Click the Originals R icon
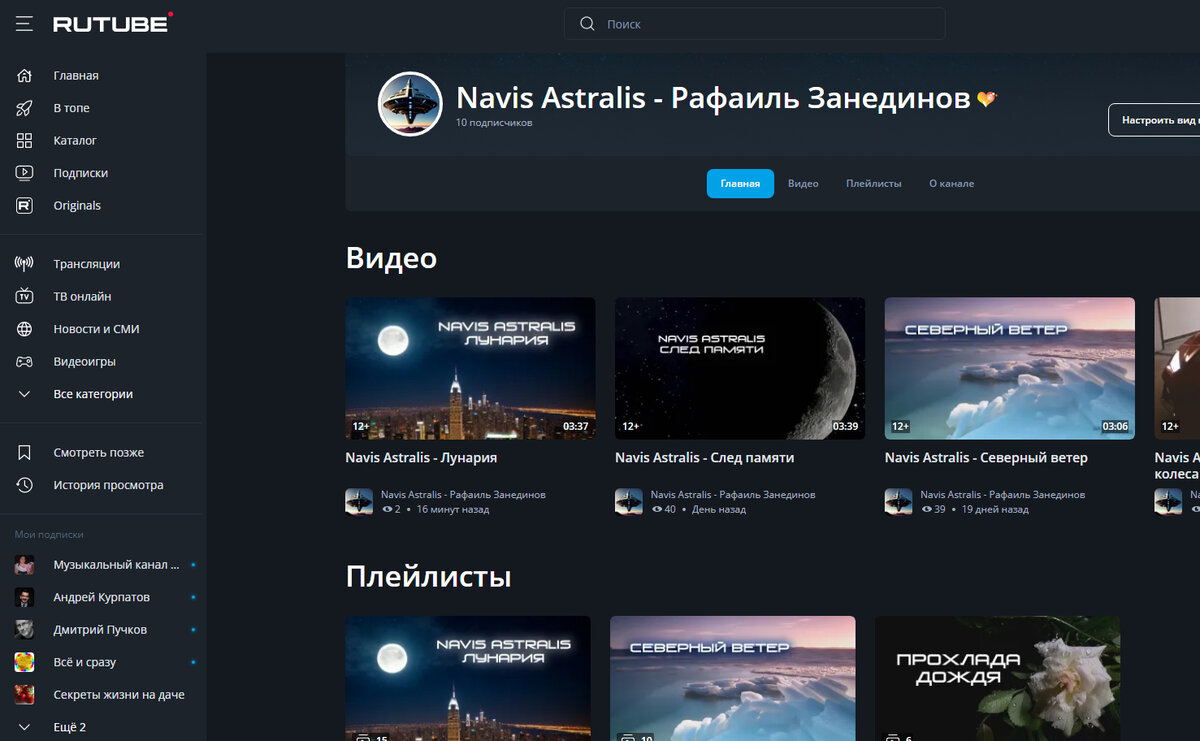 point(24,205)
